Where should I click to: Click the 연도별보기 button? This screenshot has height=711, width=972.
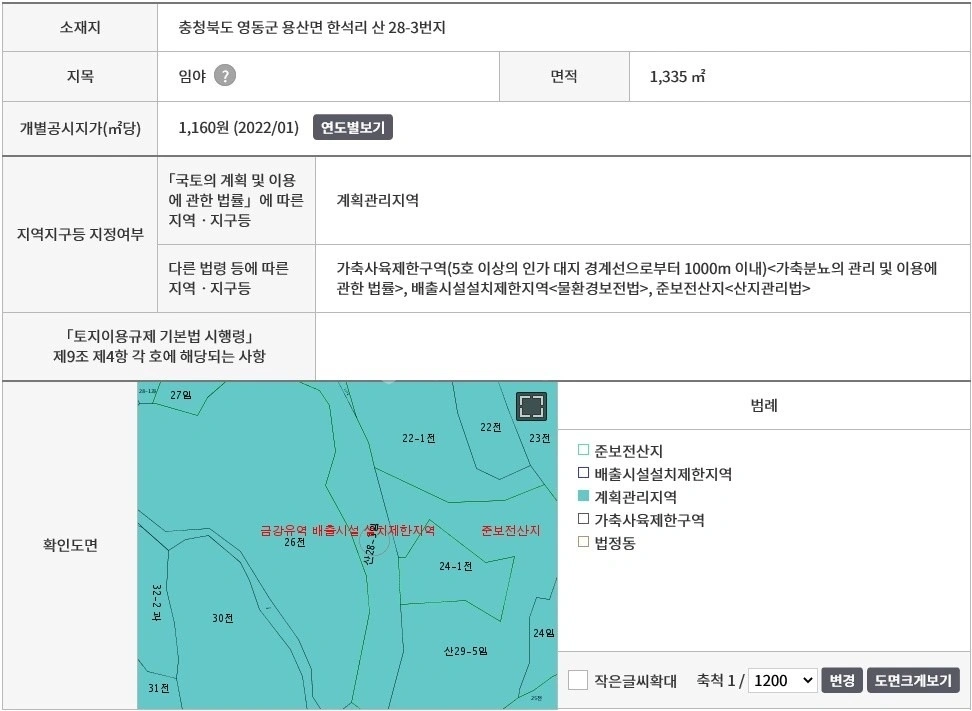click(353, 128)
